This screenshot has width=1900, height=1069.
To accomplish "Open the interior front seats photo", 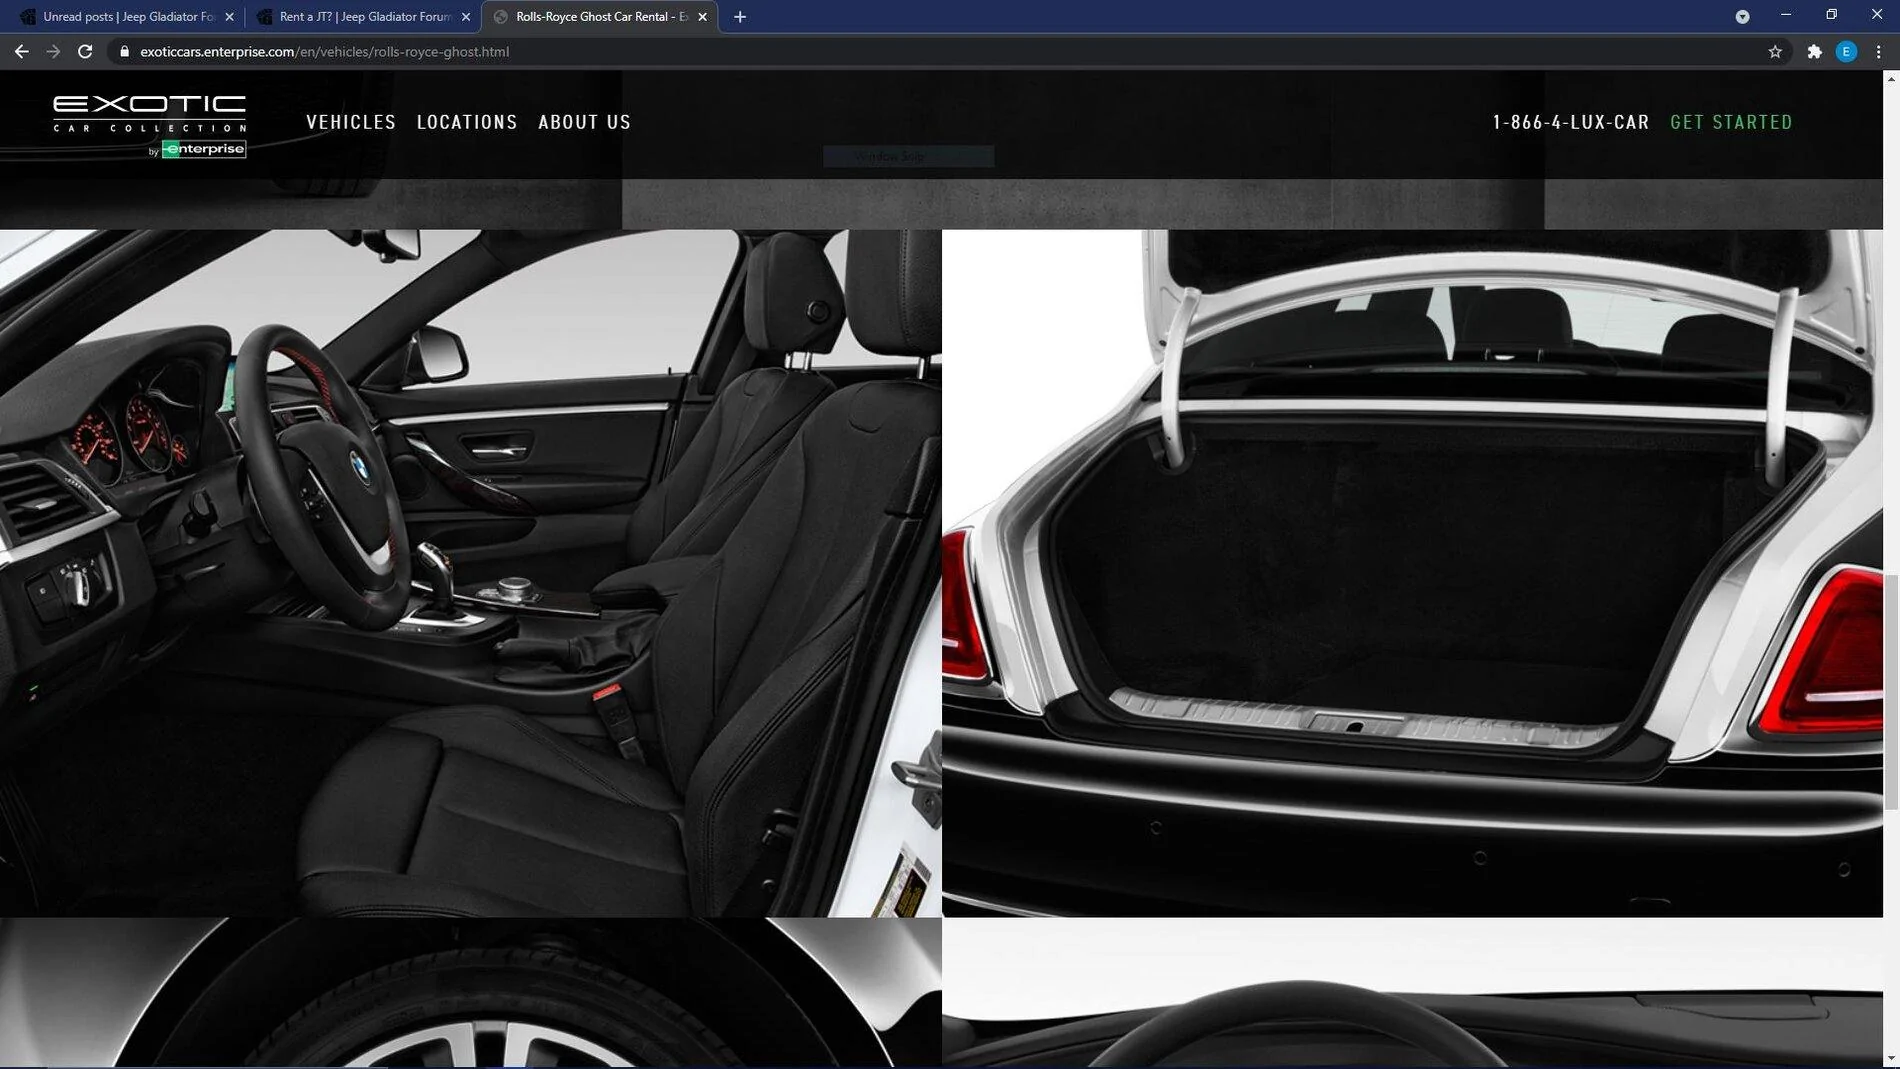I will [x=470, y=573].
